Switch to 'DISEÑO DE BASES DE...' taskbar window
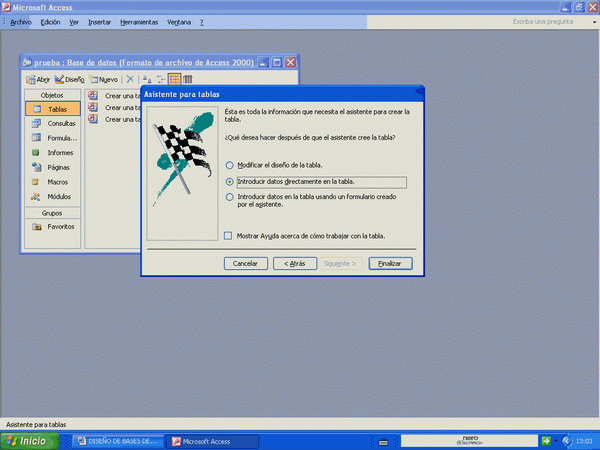Viewport: 600px width, 450px height. 118,441
